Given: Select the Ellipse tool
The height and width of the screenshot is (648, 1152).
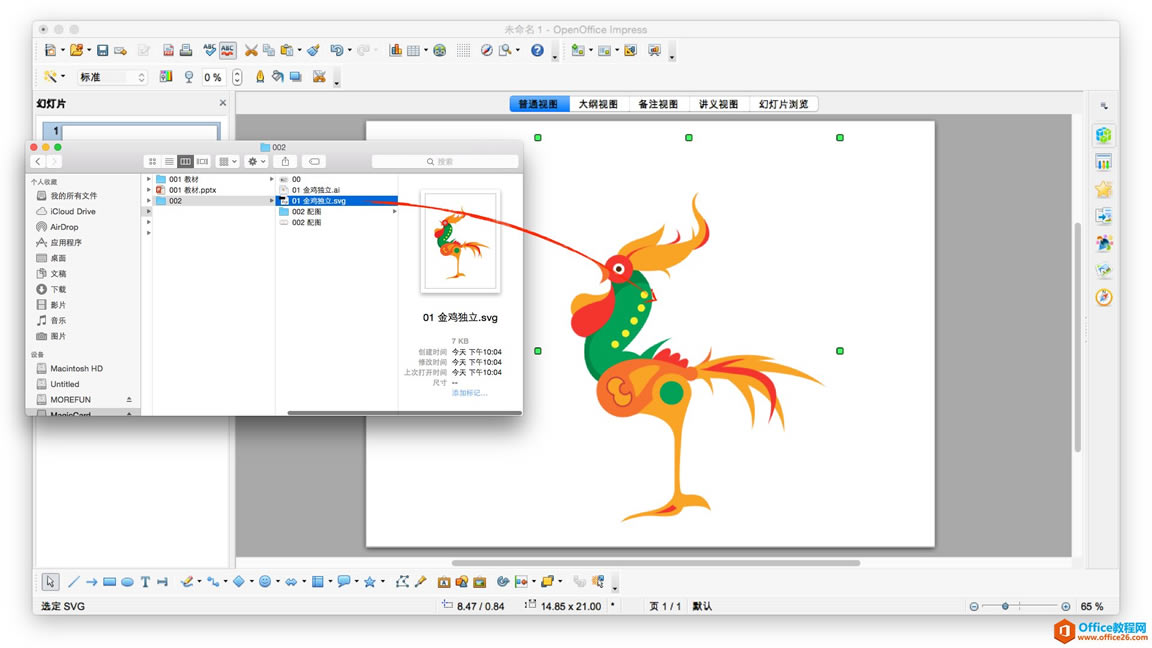Looking at the screenshot, I should [x=127, y=581].
